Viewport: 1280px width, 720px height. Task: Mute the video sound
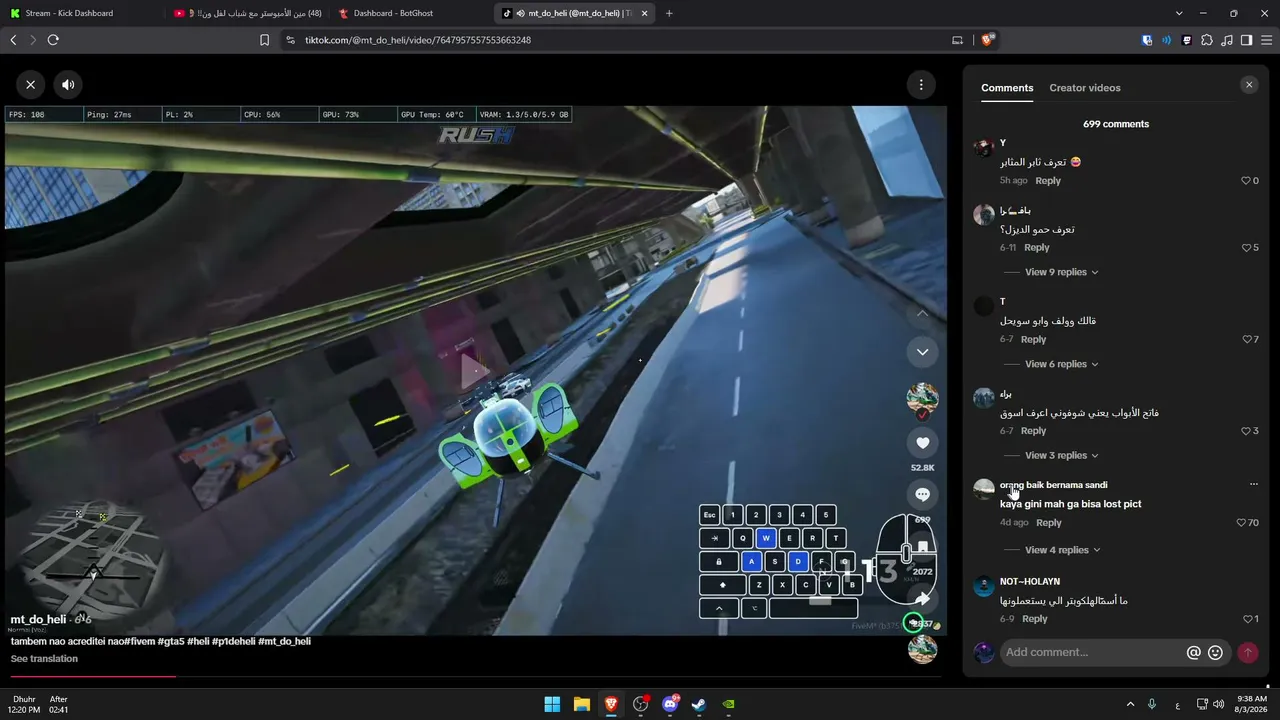(x=68, y=85)
